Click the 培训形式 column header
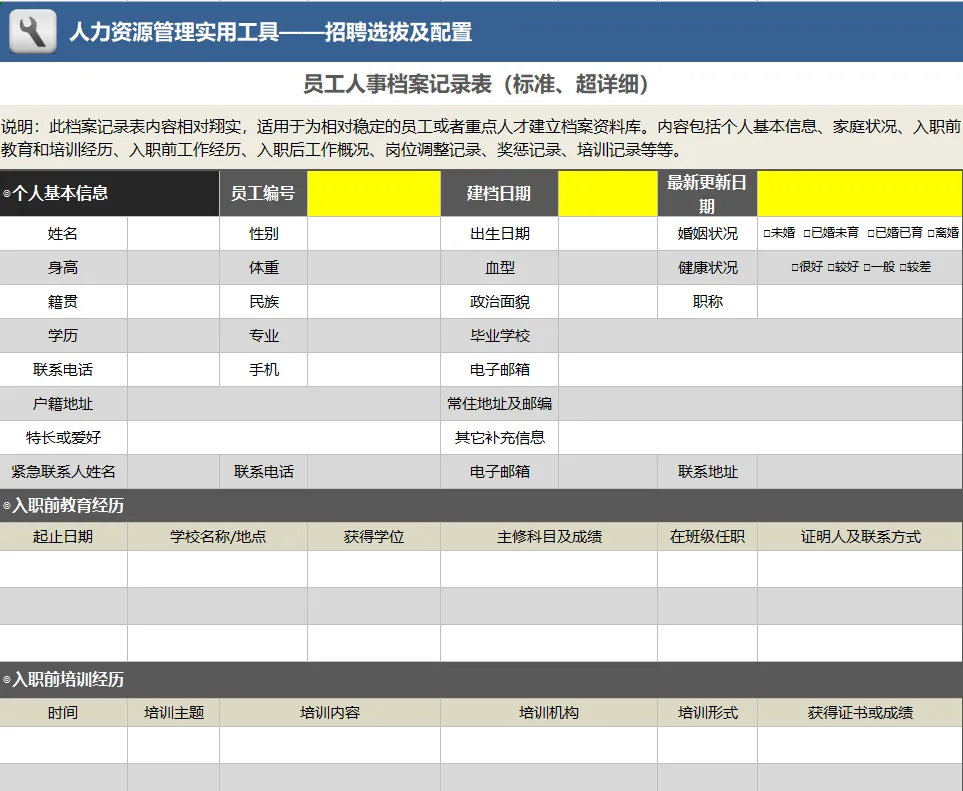 click(708, 712)
